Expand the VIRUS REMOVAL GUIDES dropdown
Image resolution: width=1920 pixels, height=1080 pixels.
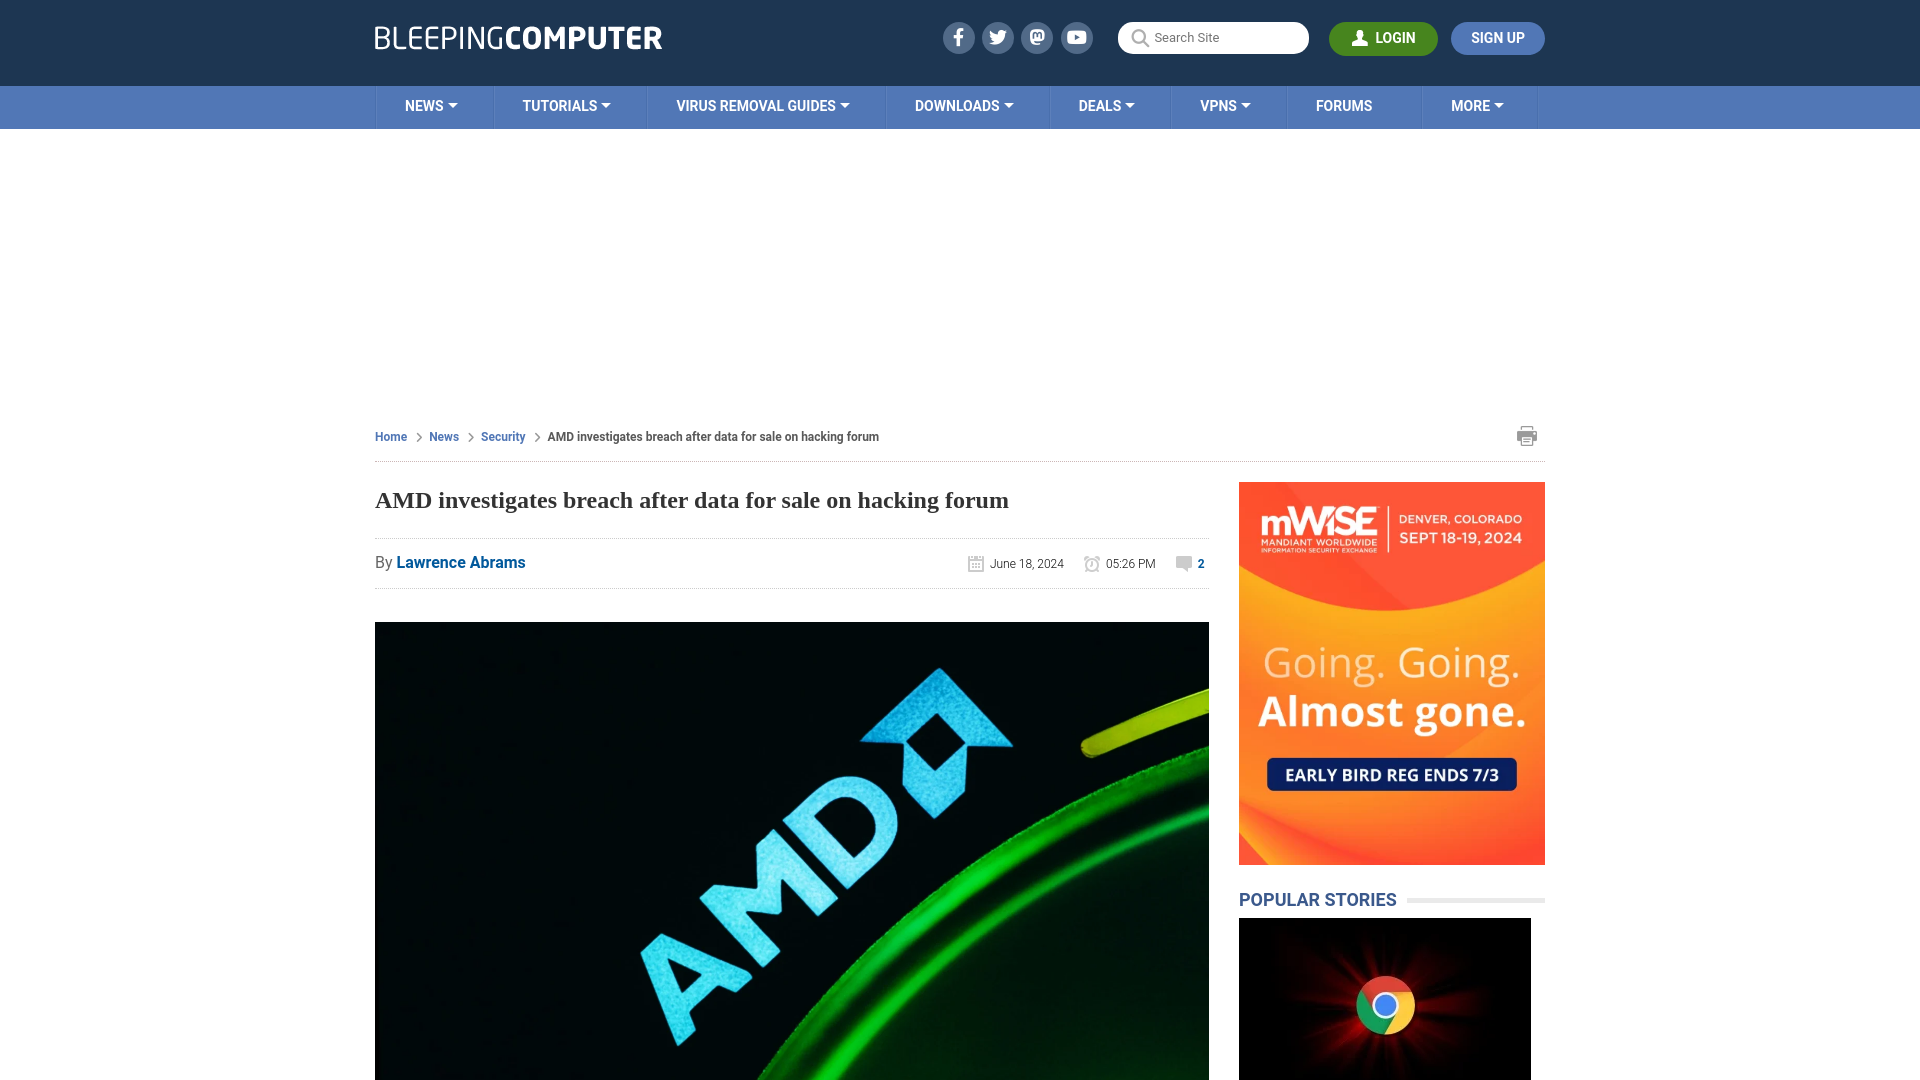762,105
